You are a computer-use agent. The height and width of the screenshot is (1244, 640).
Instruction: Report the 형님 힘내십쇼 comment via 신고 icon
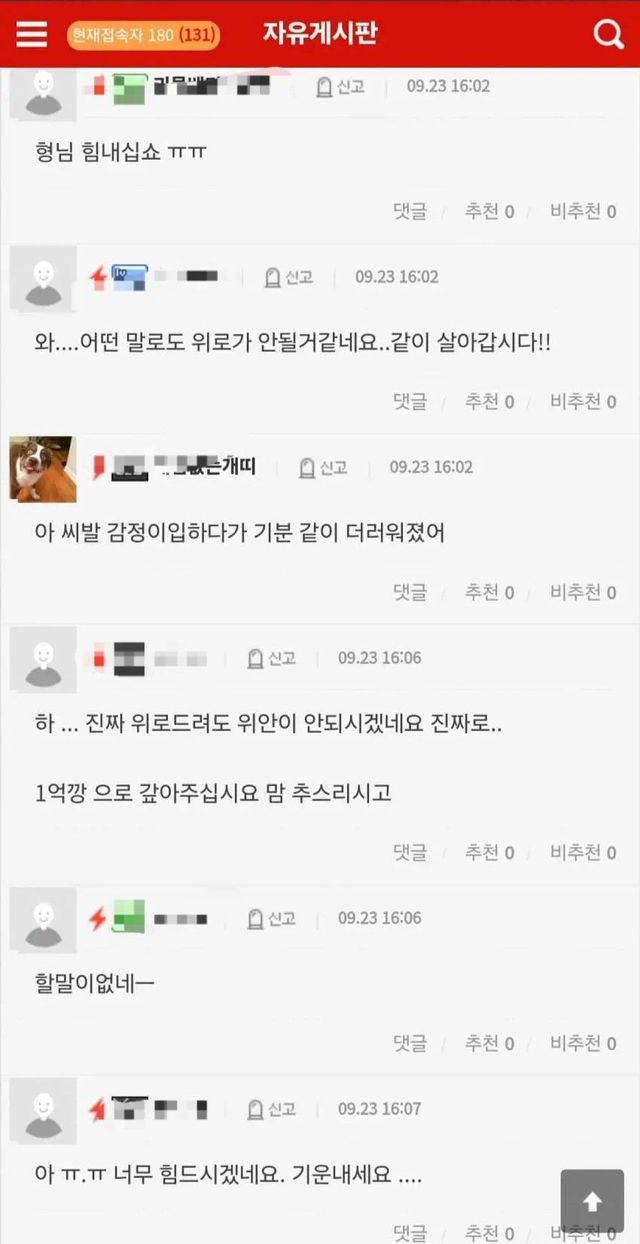(340, 86)
